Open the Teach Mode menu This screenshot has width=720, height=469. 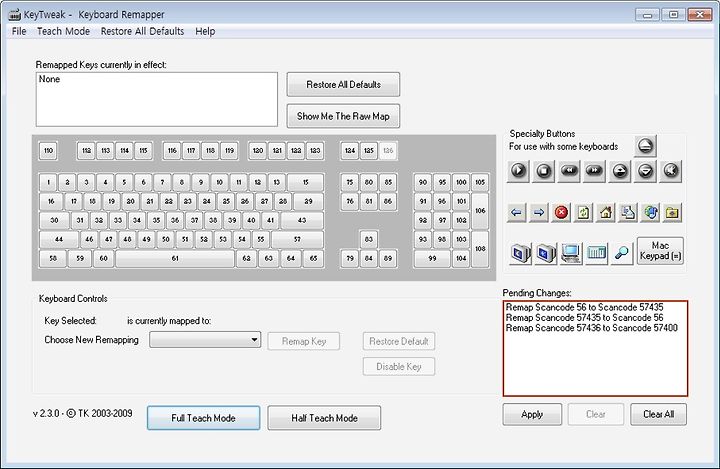click(63, 31)
